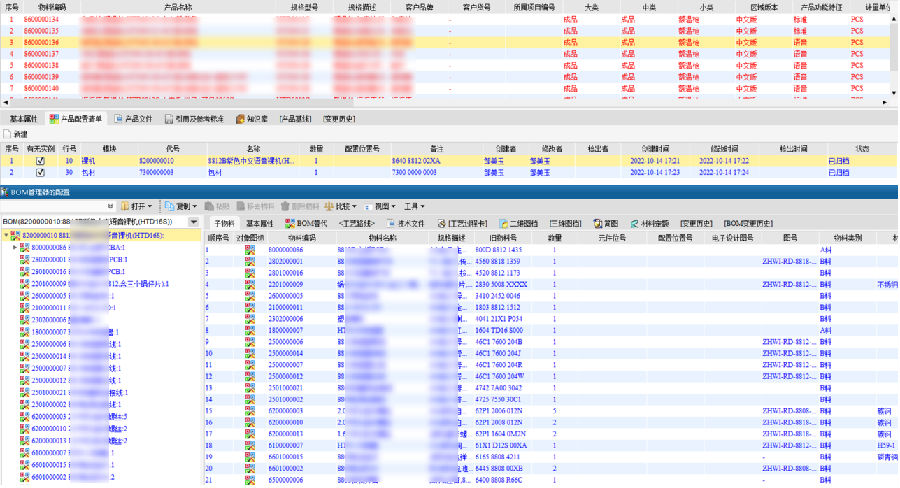This screenshot has width=900, height=488.
Task: Open the BOM selection combo box dropdown
Action: [193, 221]
